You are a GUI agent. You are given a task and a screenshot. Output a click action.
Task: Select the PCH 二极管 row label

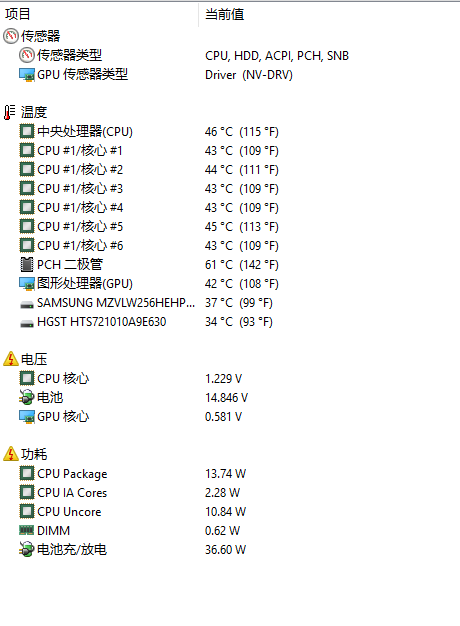click(x=70, y=264)
